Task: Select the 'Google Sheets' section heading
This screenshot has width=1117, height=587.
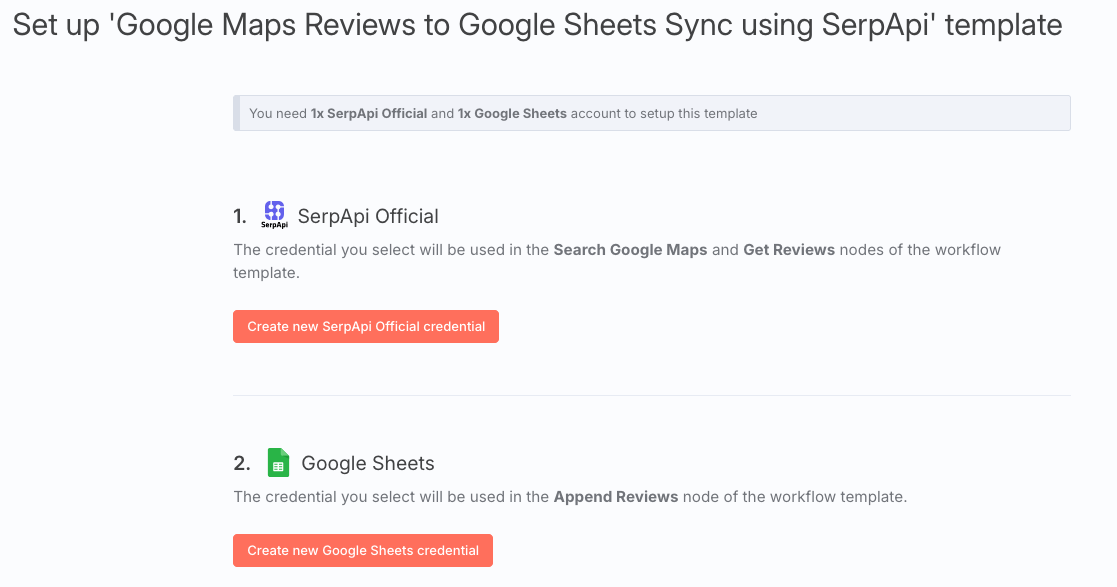Action: [x=368, y=463]
